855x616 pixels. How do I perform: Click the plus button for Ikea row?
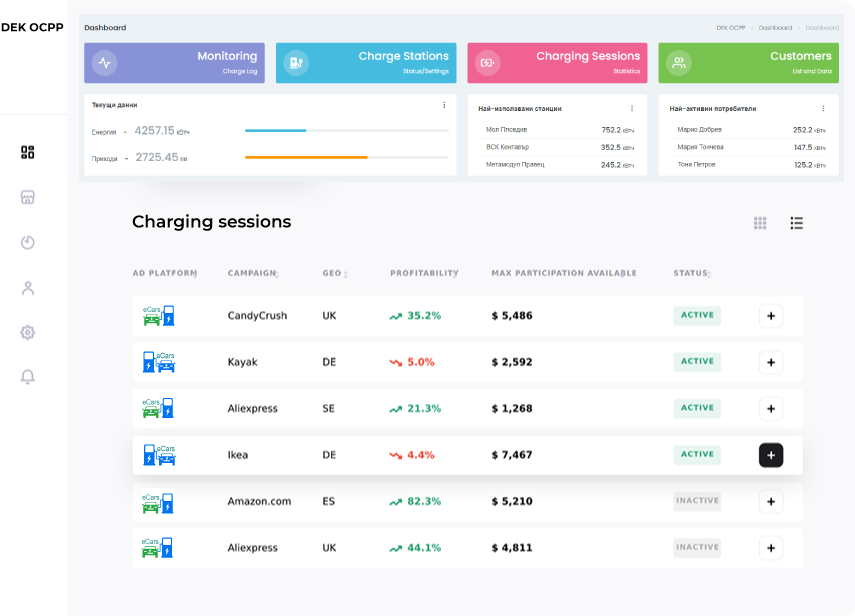[770, 455]
